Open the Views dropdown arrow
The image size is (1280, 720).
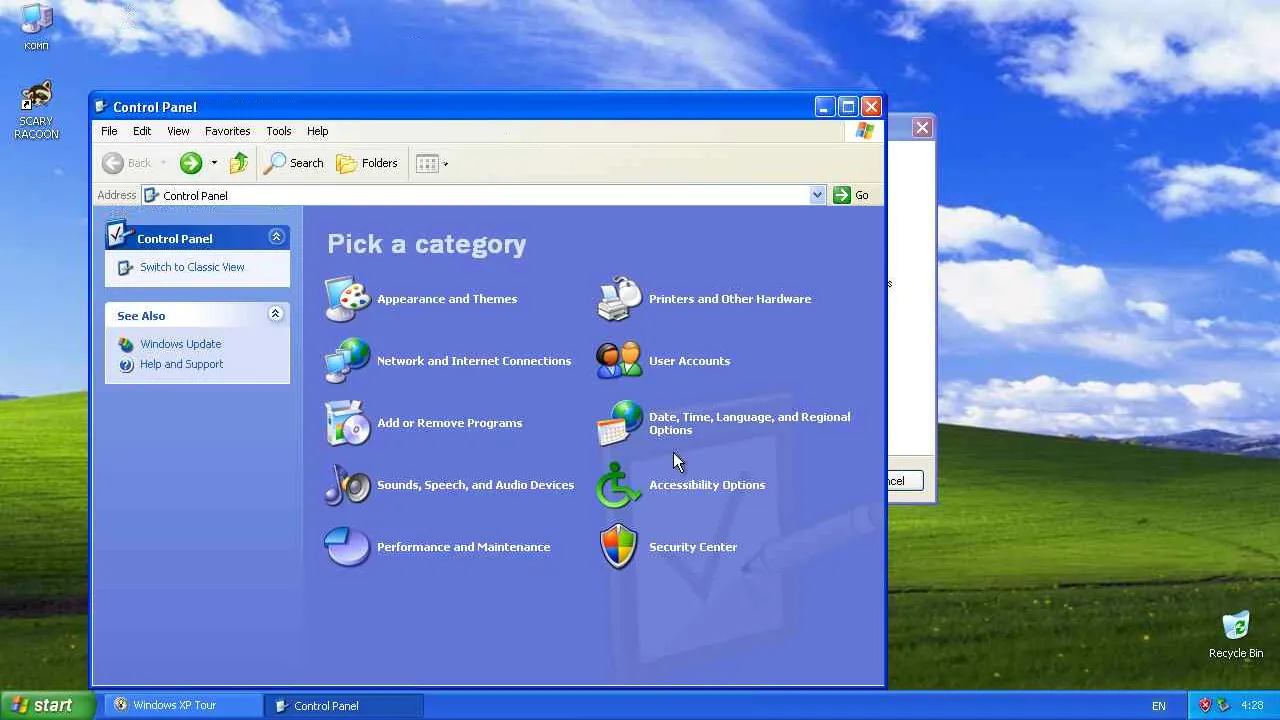coord(445,163)
